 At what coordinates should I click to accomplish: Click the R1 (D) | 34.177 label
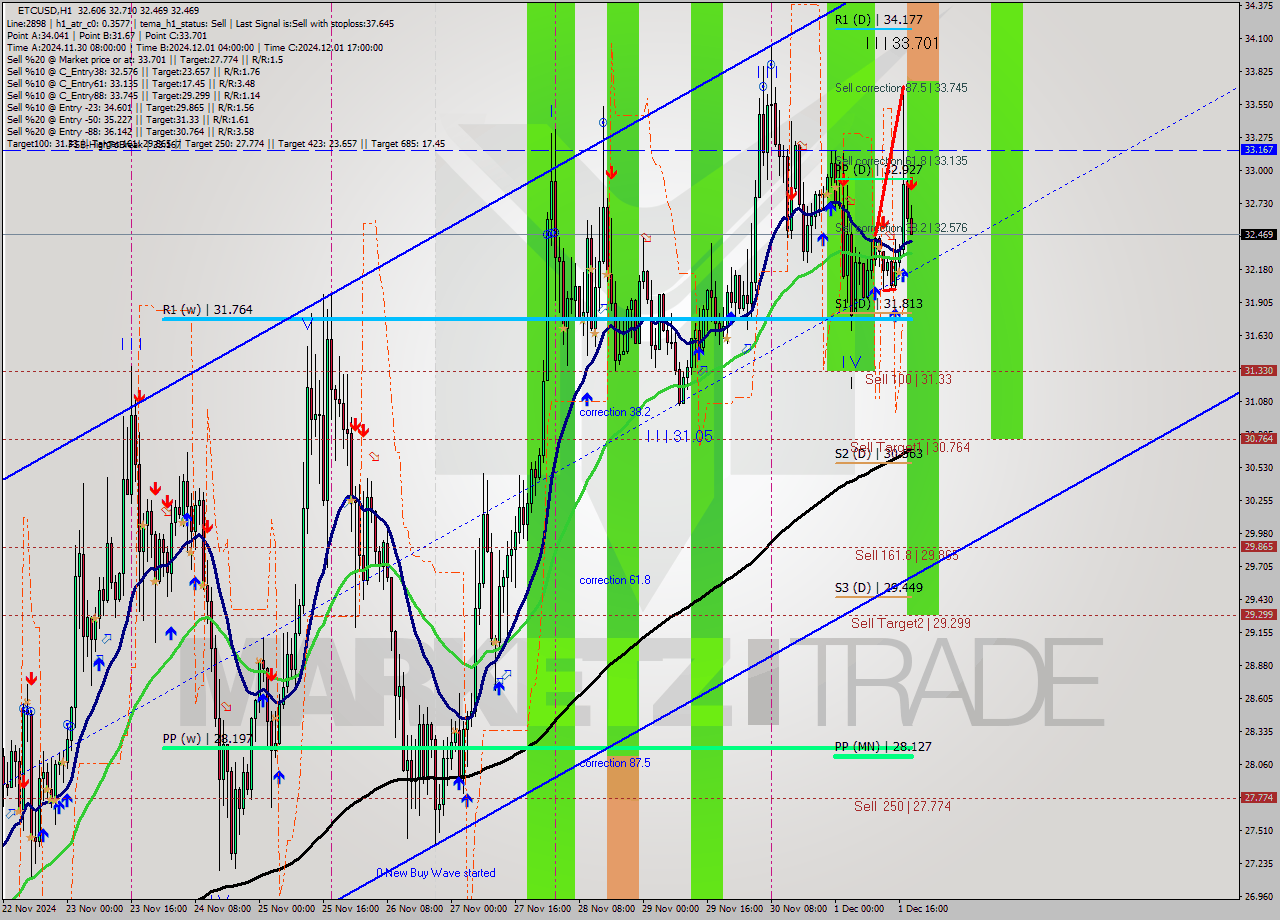click(x=879, y=20)
